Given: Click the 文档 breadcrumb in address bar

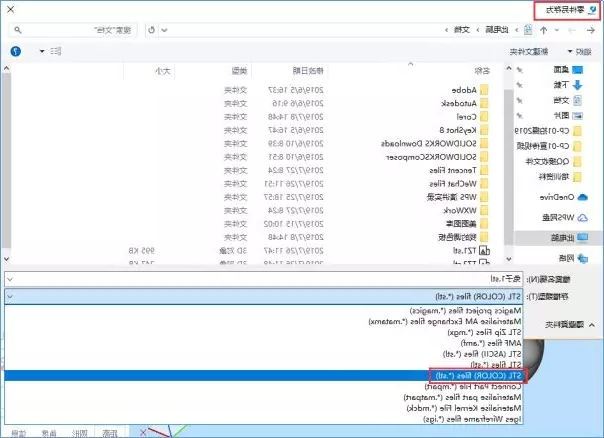Looking at the screenshot, I should (x=462, y=30).
